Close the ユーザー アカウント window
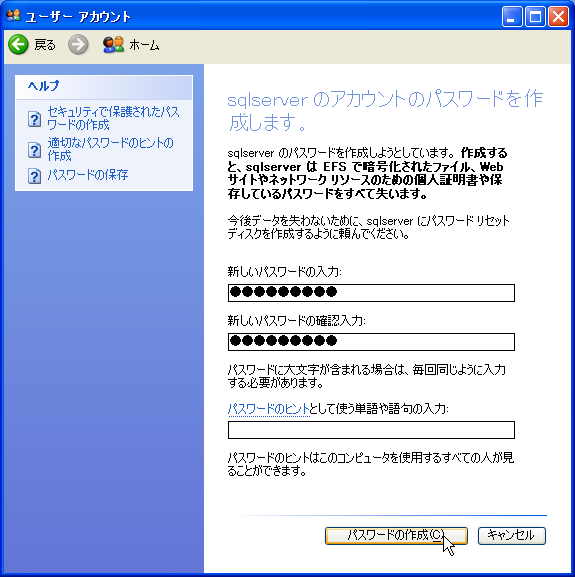575x577 pixels. coord(558,17)
